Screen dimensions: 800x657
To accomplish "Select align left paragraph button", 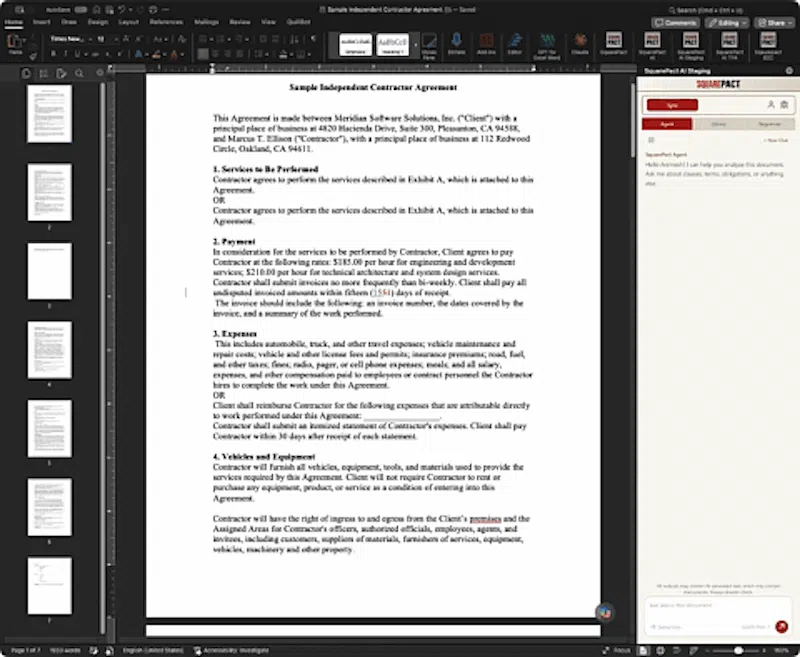I will pos(203,54).
